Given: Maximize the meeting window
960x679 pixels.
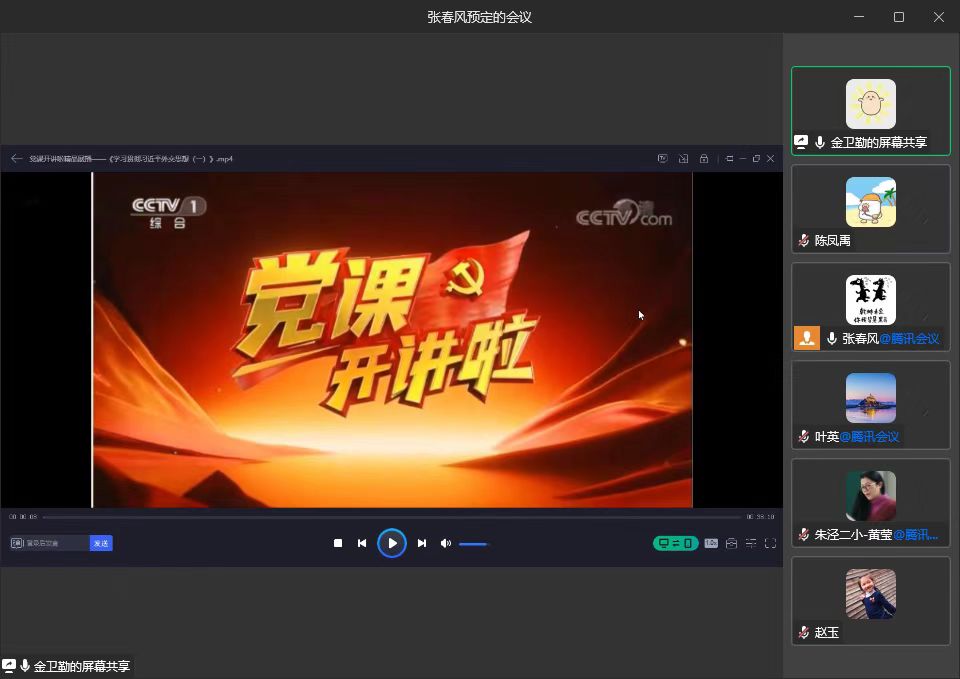Looking at the screenshot, I should pyautogui.click(x=899, y=17).
